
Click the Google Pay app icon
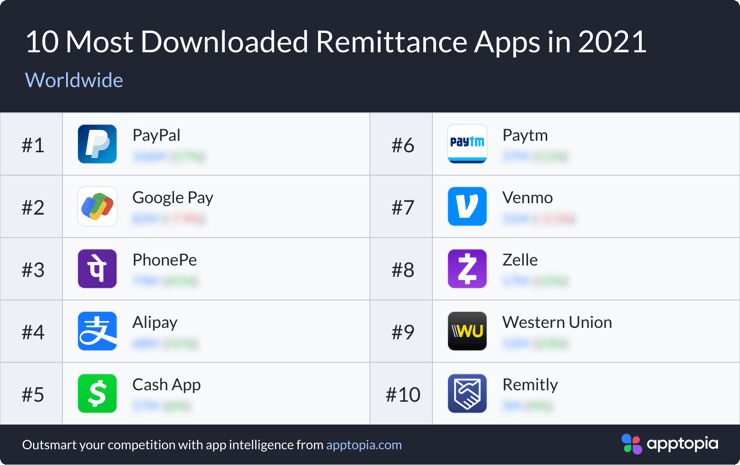(x=97, y=207)
